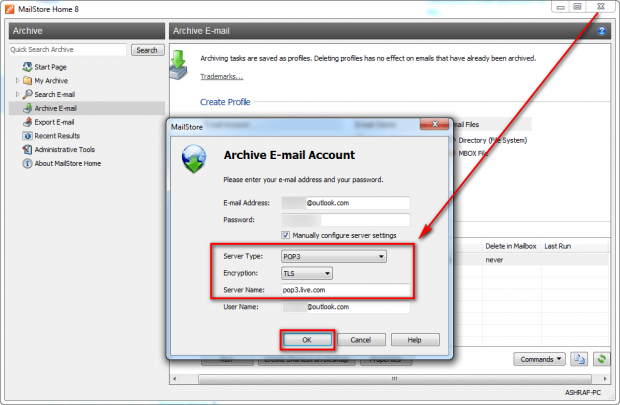Image resolution: width=620 pixels, height=405 pixels.
Task: Click the Search button
Action: point(147,50)
